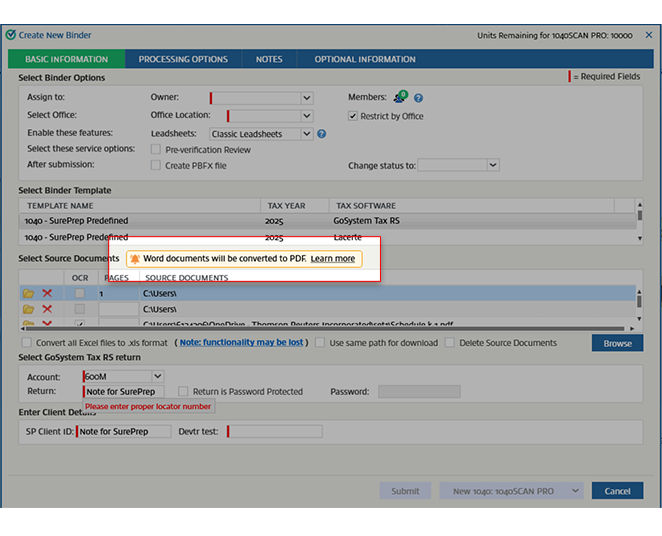Check Return is Password Protected
The height and width of the screenshot is (536, 662).
[x=183, y=391]
